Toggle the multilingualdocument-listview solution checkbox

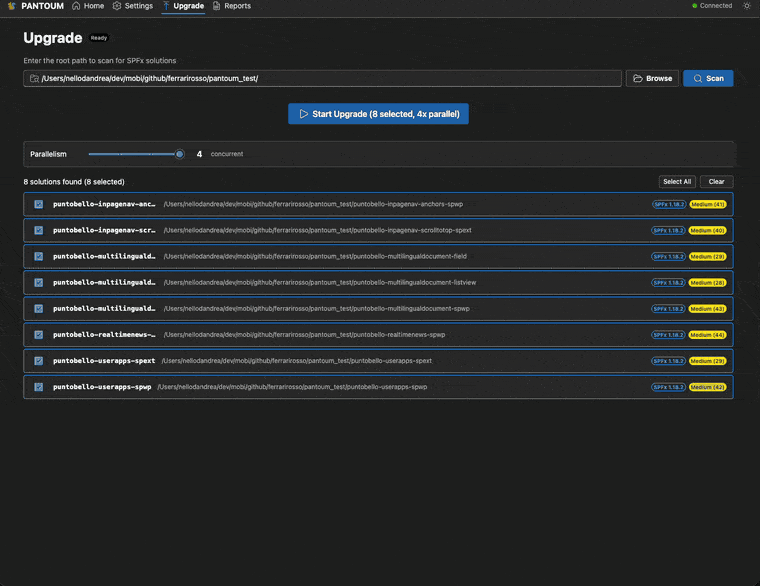click(39, 283)
